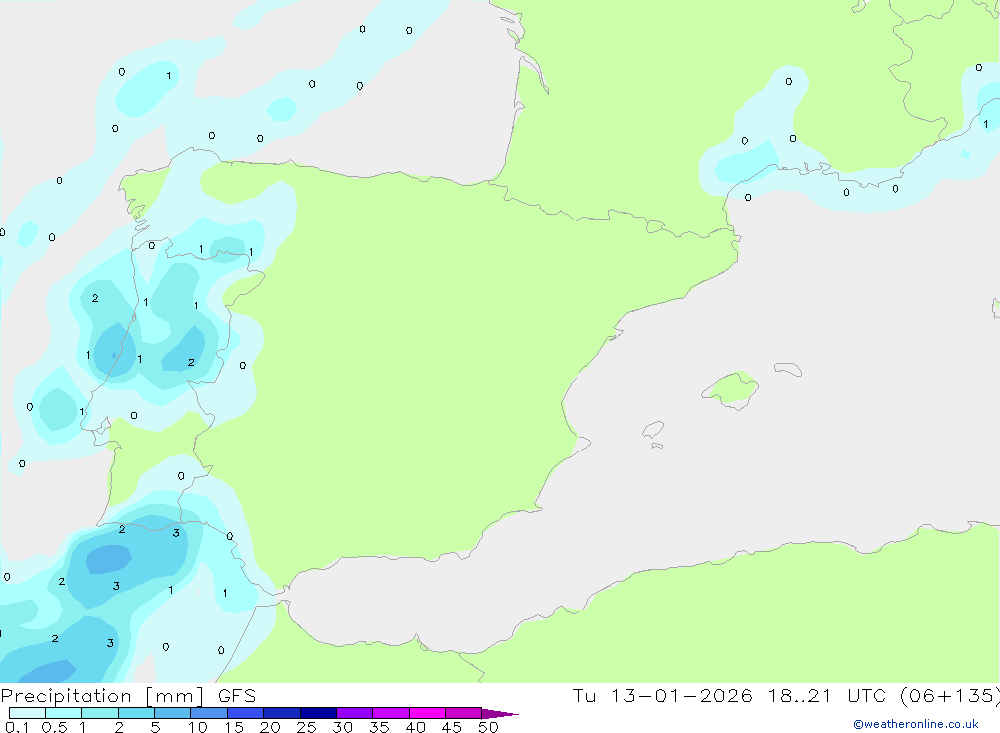Viewport: 1000px width, 733px height.
Task: Select the 30–35 mm violet legend swatch
Action: pos(355,713)
